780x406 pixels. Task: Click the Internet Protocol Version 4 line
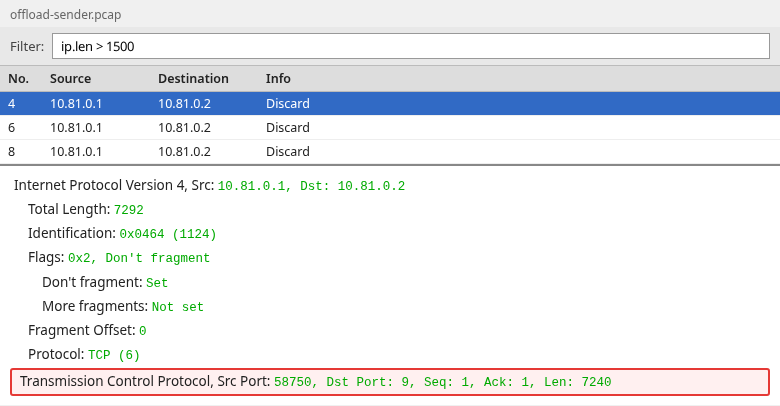(x=209, y=186)
